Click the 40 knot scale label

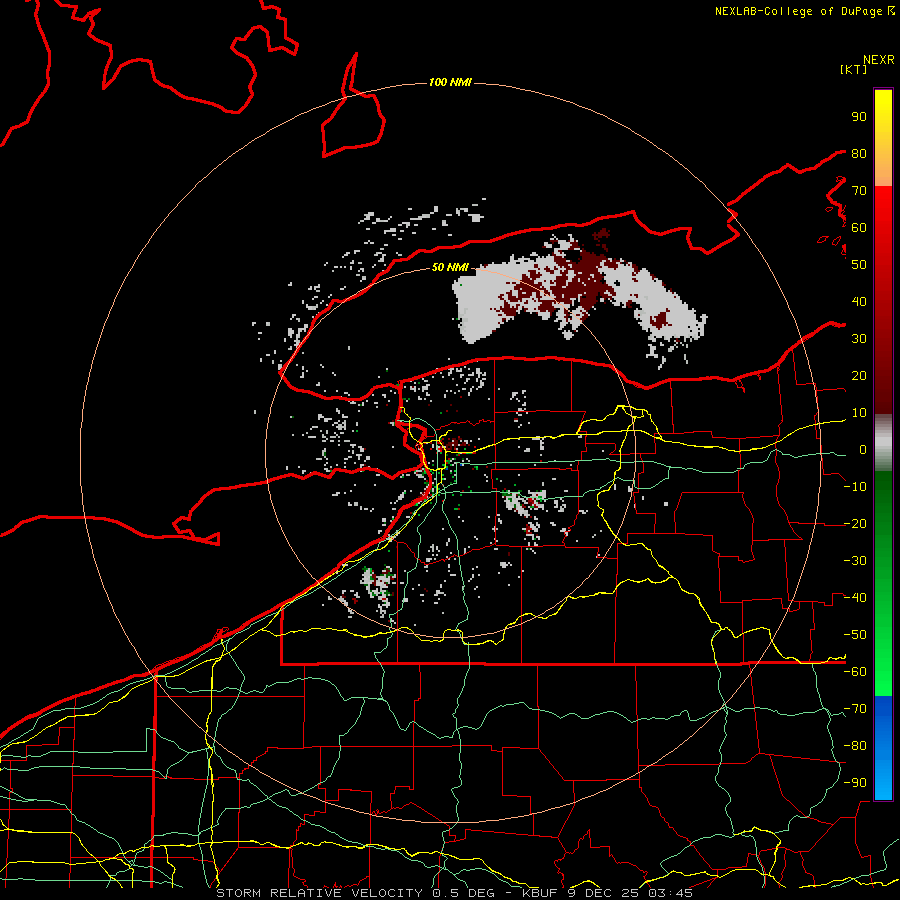tap(859, 301)
